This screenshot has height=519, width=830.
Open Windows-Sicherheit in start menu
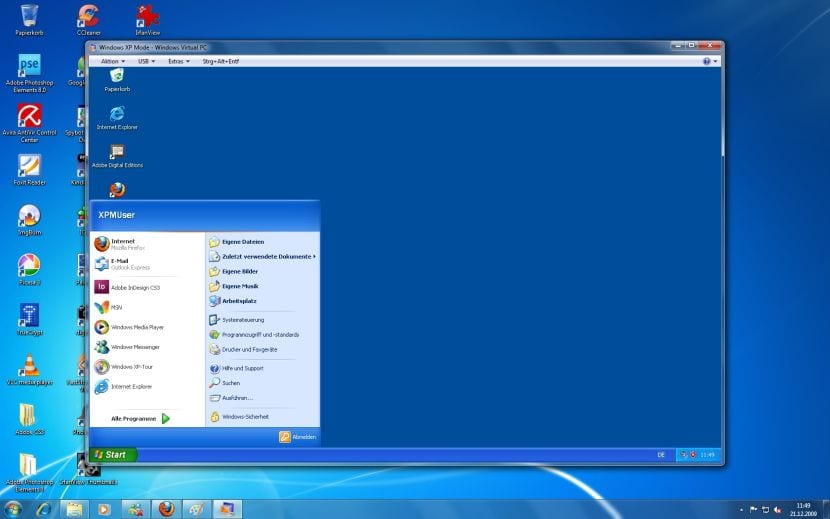coord(263,417)
